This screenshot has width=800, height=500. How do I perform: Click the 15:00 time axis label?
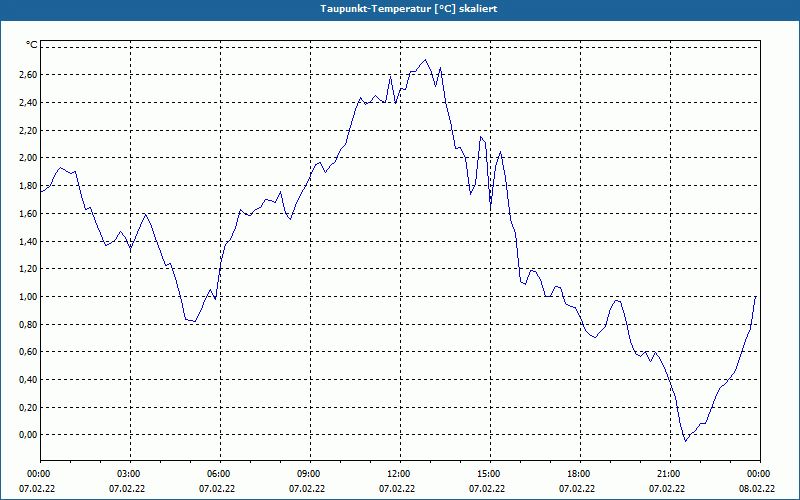[490, 474]
